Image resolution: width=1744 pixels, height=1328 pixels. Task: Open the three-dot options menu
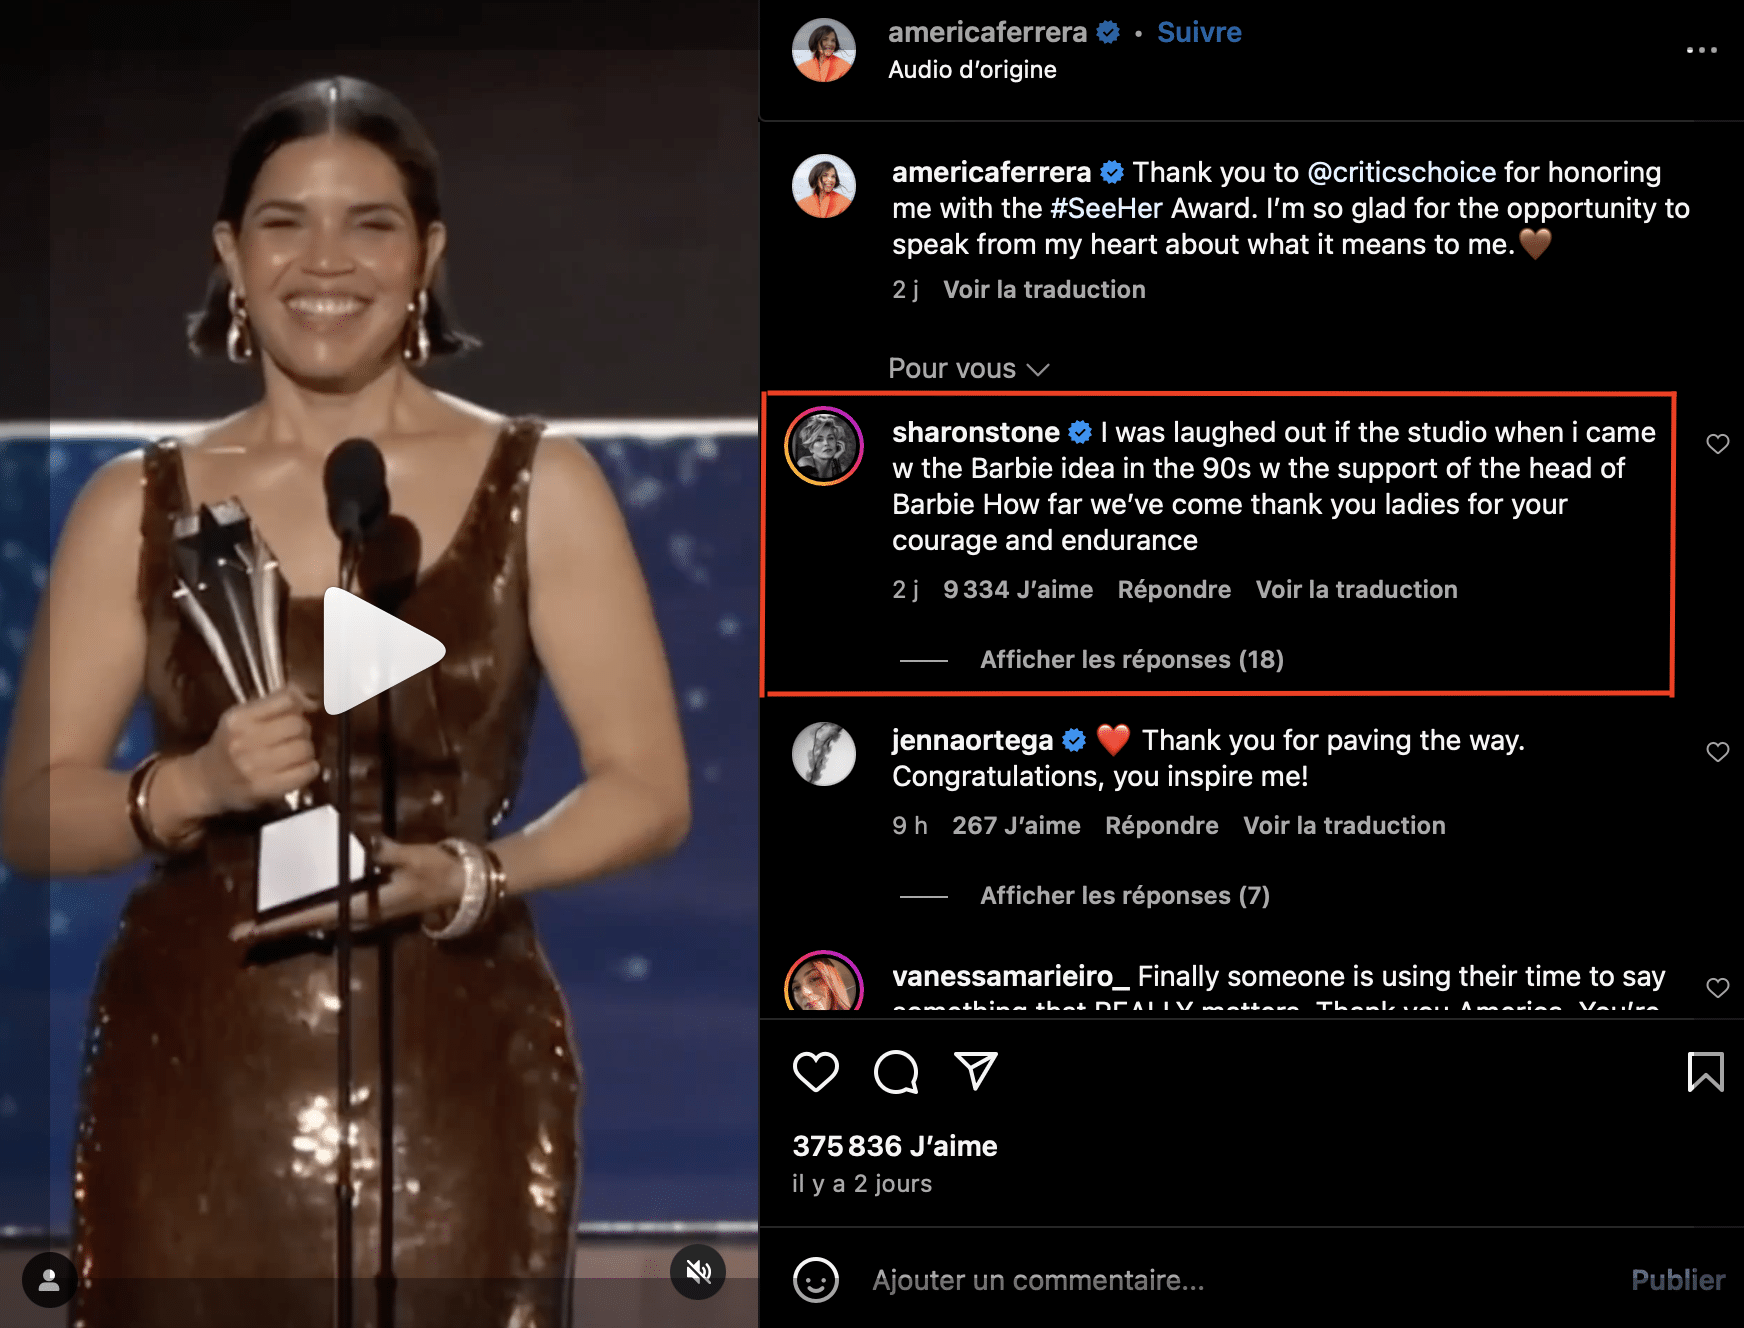point(1701,50)
